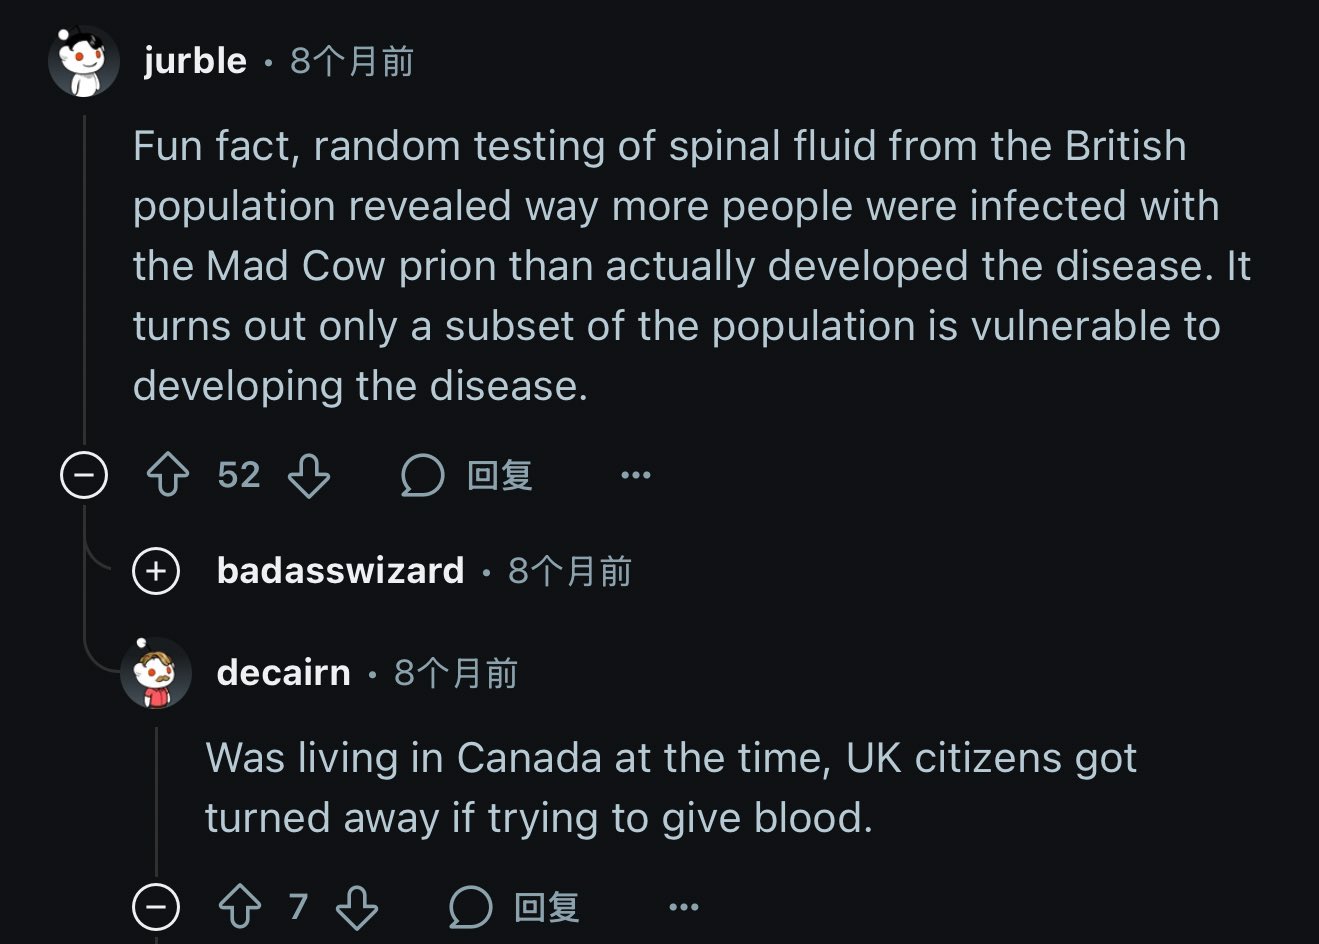This screenshot has width=1319, height=944.
Task: Upvote decairn's comment
Action: (240, 908)
